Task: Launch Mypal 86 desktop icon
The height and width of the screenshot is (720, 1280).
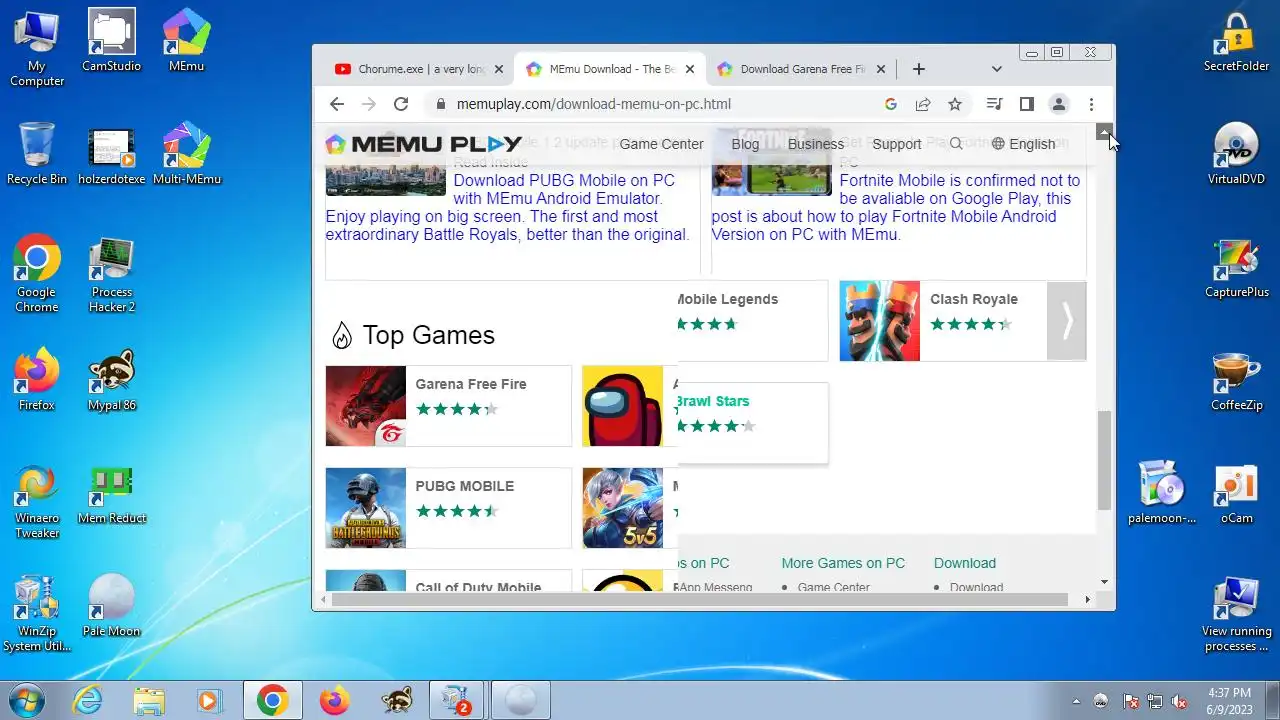Action: pos(112,379)
